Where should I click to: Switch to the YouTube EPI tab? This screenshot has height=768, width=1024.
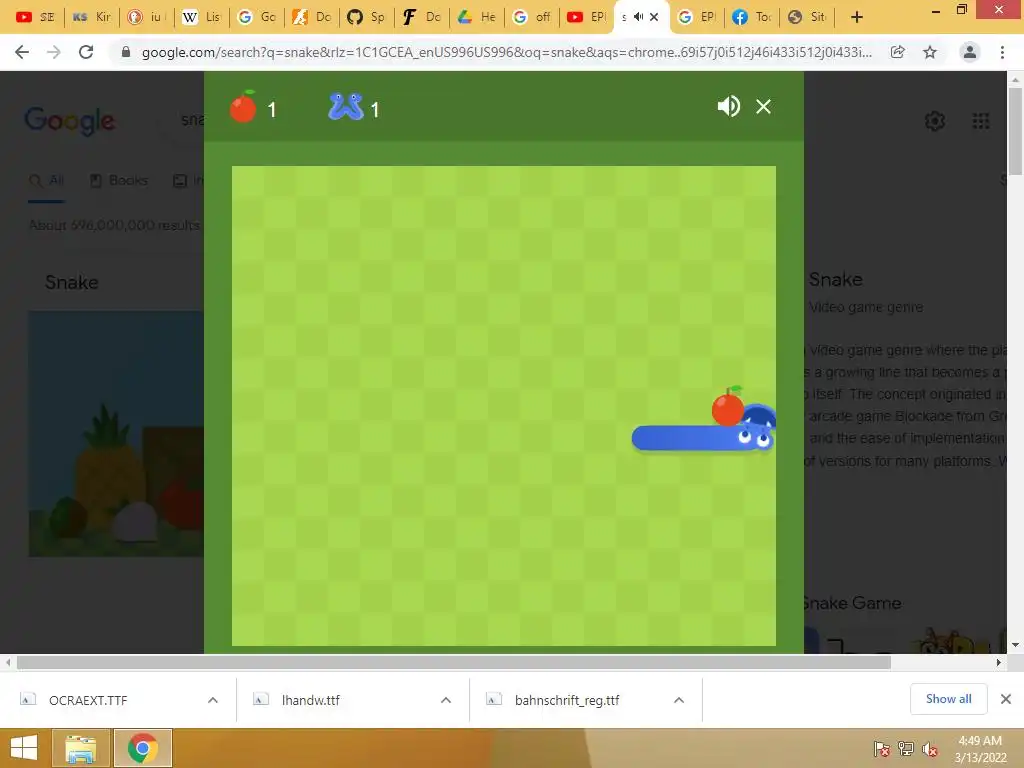coord(586,17)
